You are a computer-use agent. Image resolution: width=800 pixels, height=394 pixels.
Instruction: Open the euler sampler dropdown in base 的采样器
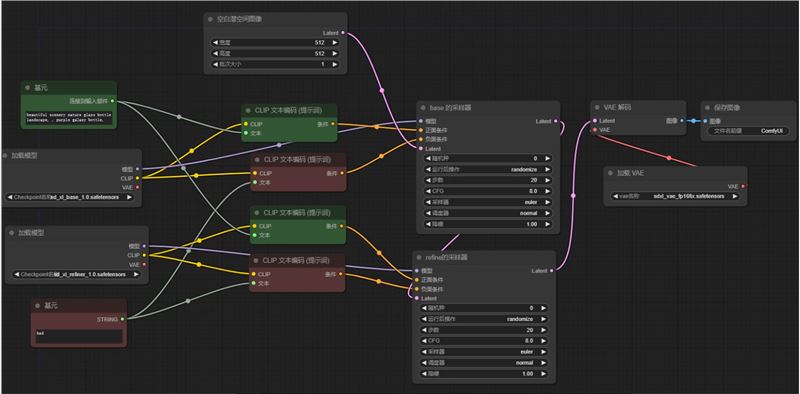[x=488, y=202]
